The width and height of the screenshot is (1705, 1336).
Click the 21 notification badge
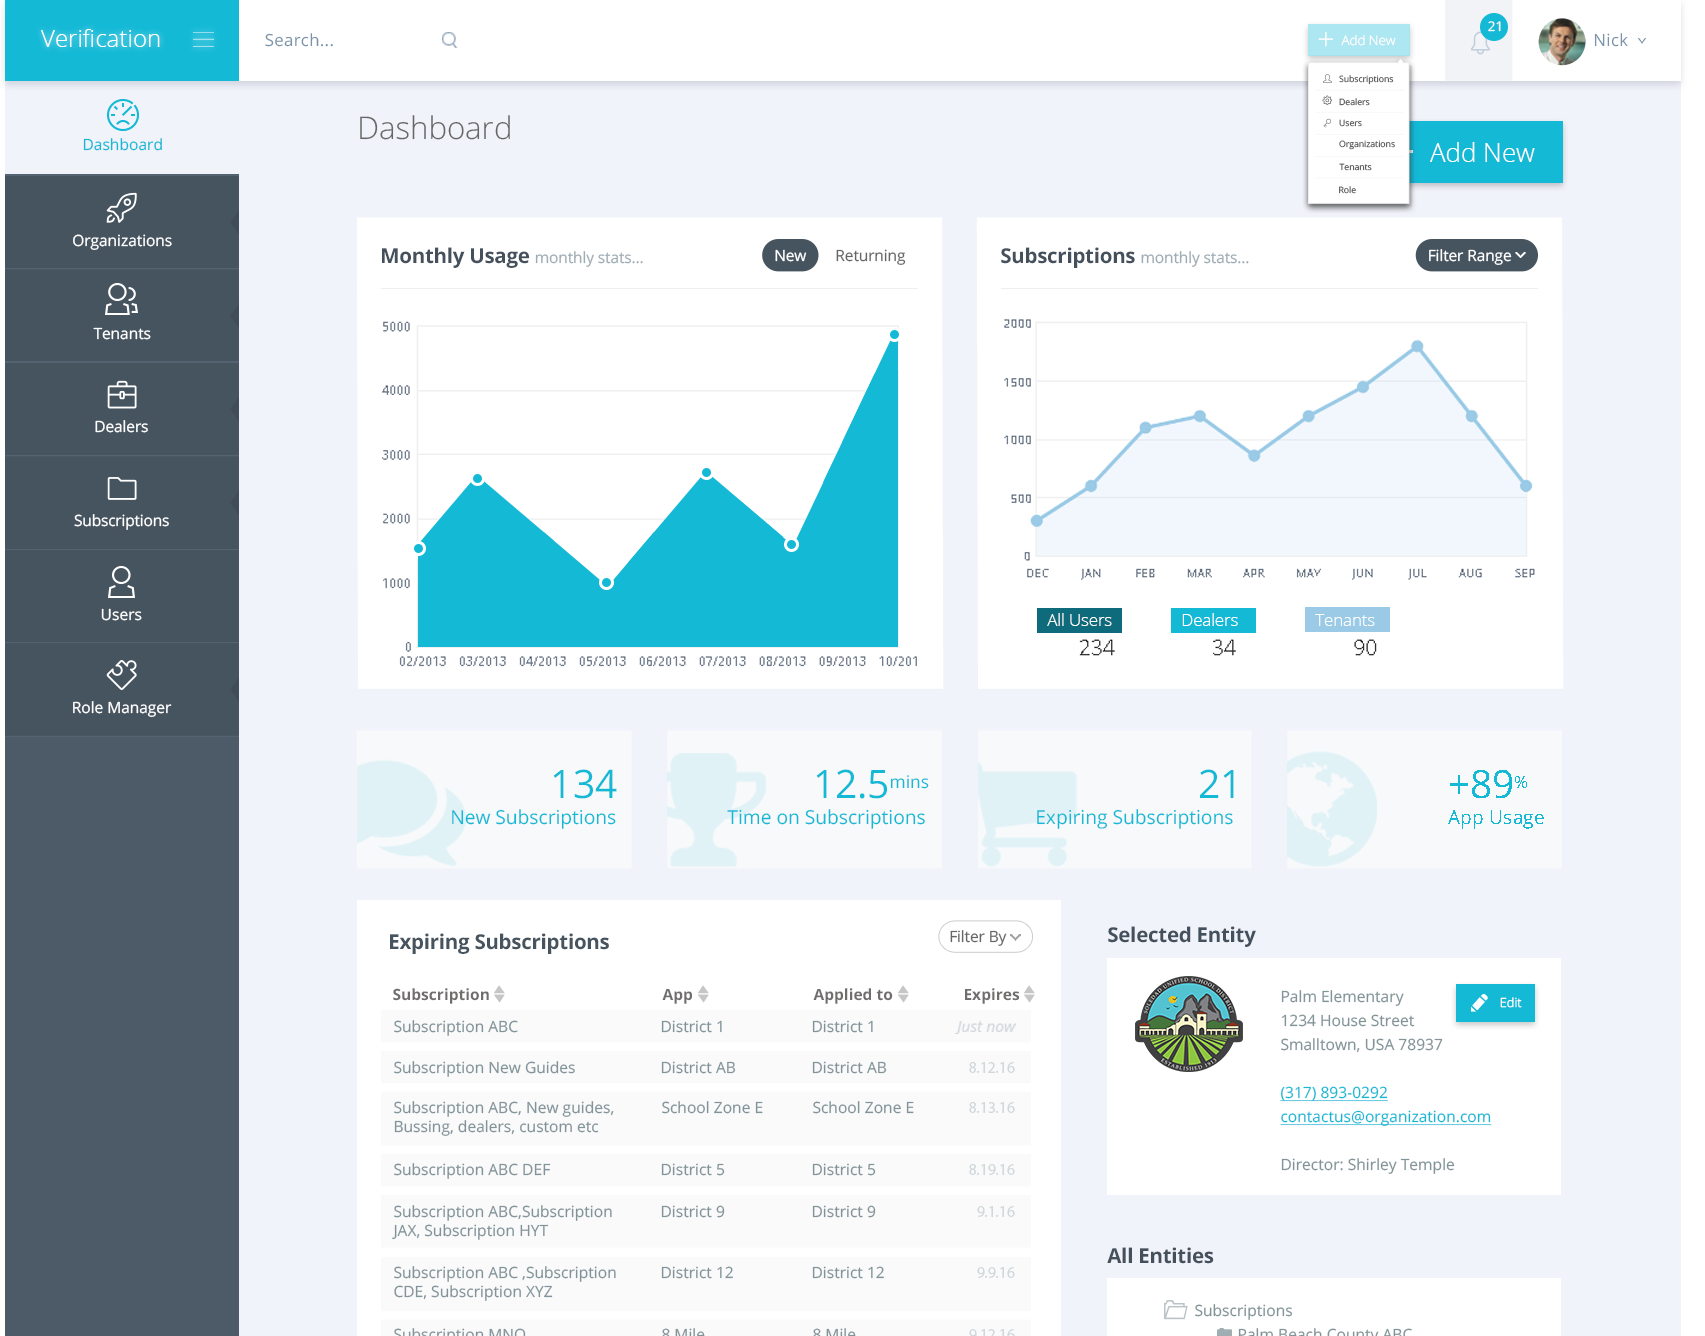(1494, 27)
